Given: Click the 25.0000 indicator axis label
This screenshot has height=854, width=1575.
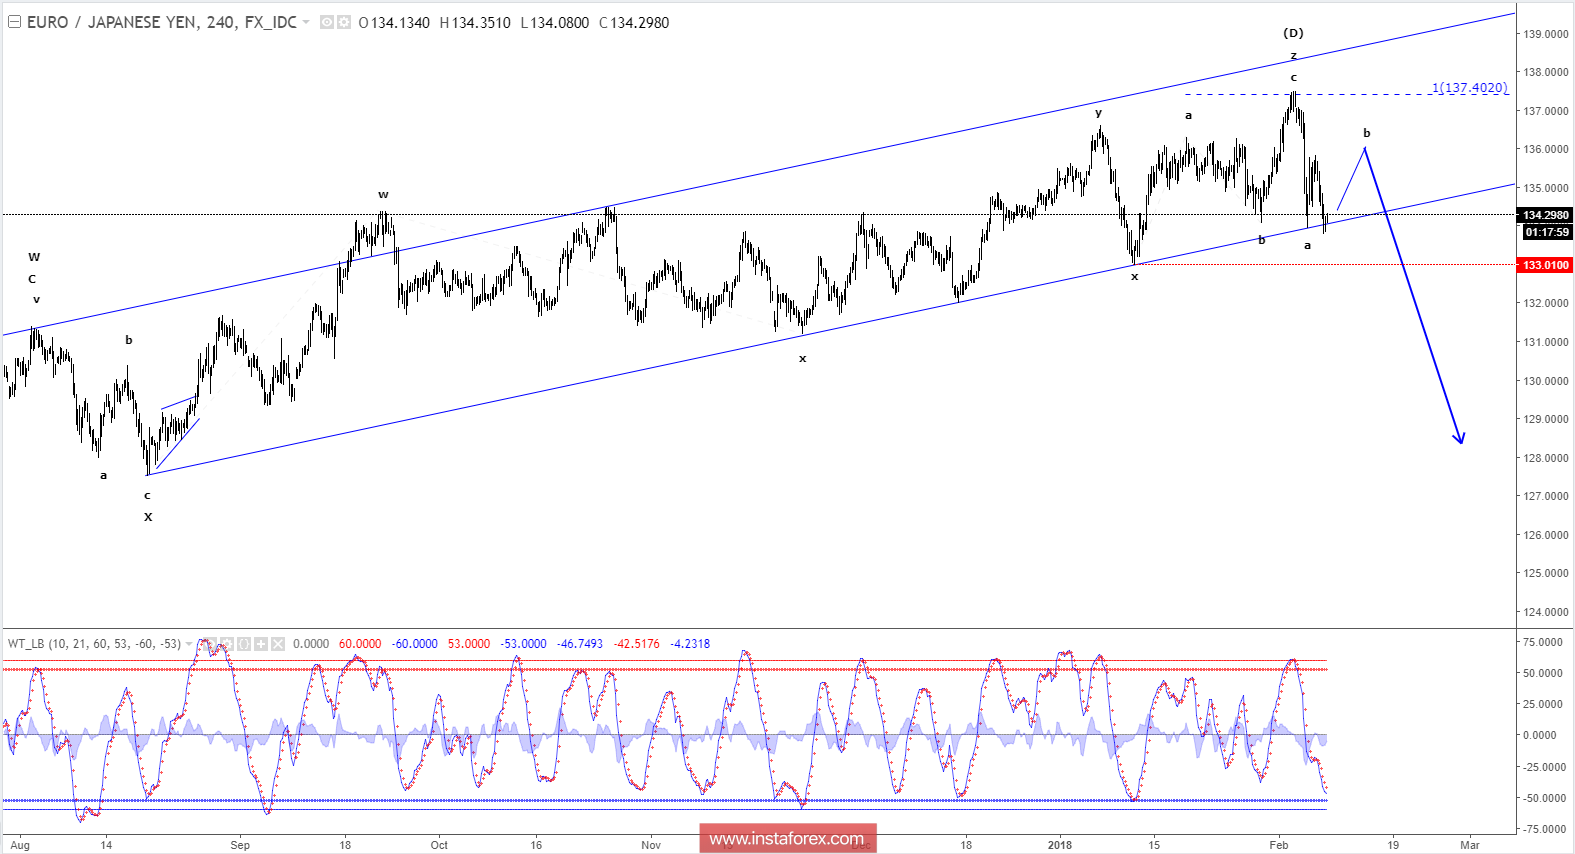Looking at the screenshot, I should pyautogui.click(x=1543, y=704).
